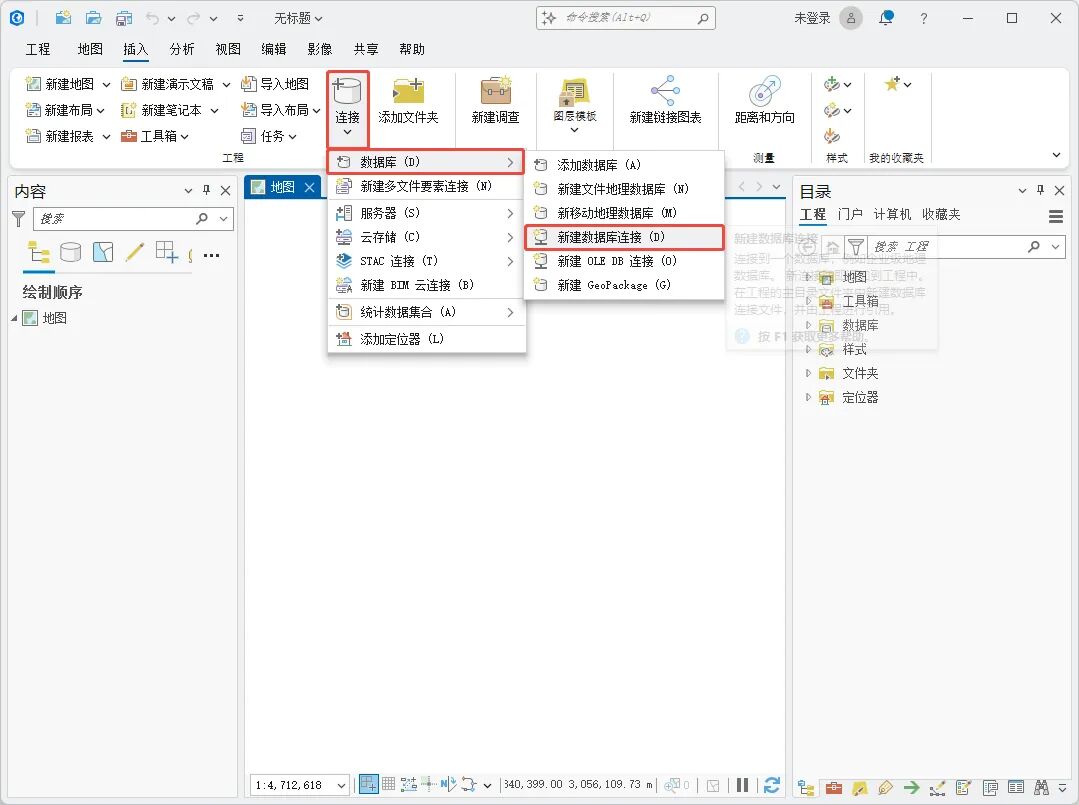1079x805 pixels.
Task: Click 新建调查 briefcase icon
Action: click(x=495, y=91)
